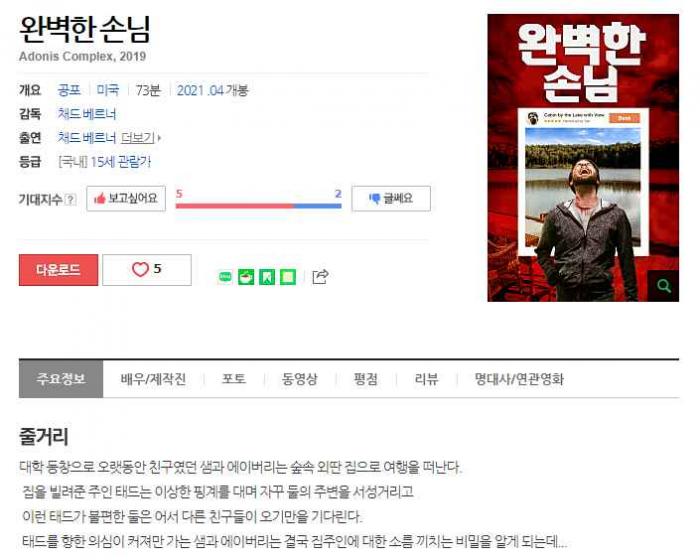
Task: Open the 공포 genre link
Action: (69, 90)
